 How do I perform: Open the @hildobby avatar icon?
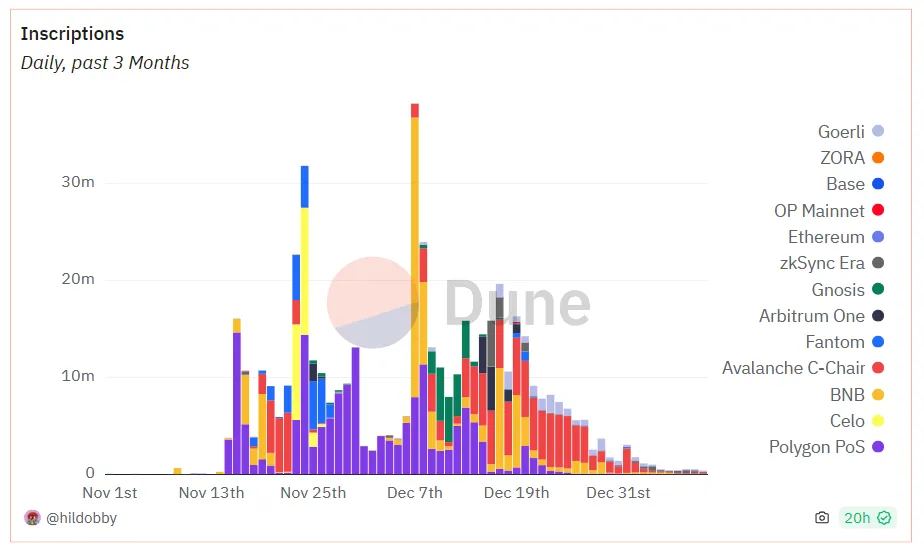(x=32, y=518)
